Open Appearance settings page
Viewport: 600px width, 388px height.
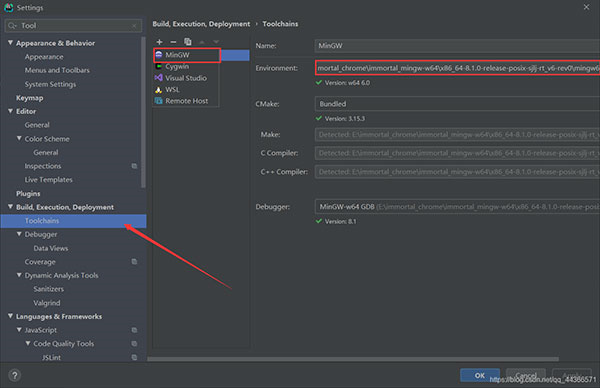pyautogui.click(x=44, y=57)
